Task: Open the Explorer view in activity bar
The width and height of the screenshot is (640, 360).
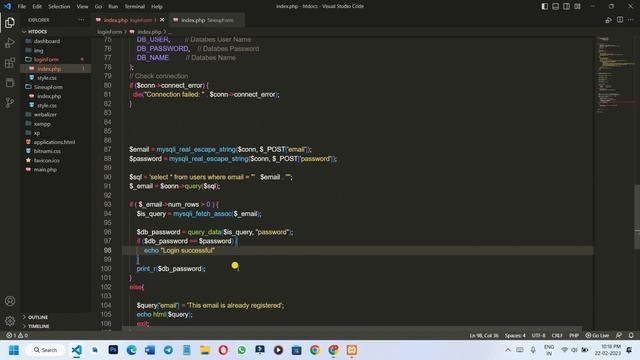Action: coord(10,22)
